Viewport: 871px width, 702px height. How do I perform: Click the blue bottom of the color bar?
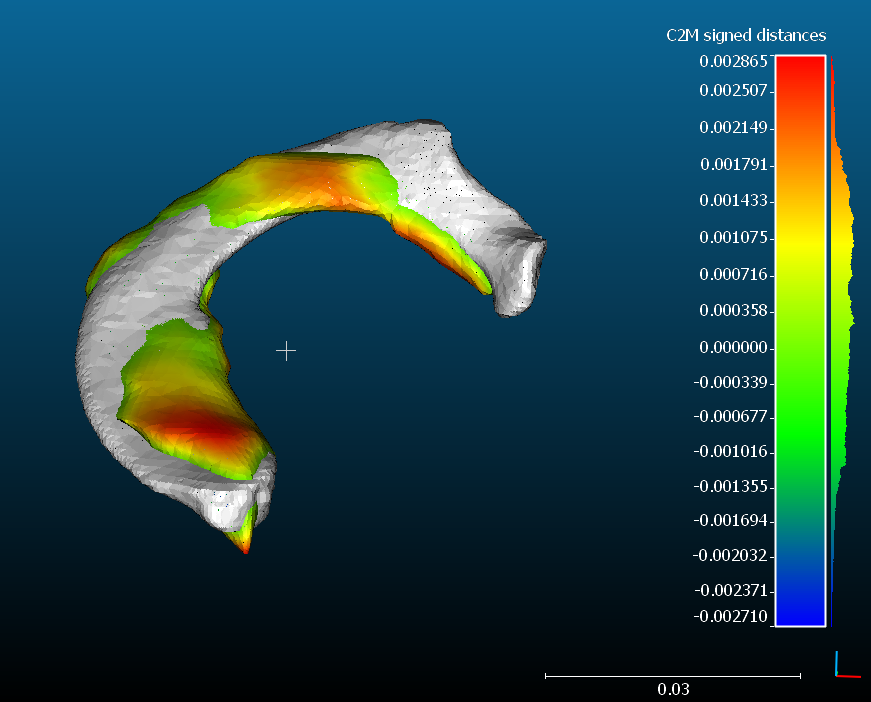click(799, 610)
